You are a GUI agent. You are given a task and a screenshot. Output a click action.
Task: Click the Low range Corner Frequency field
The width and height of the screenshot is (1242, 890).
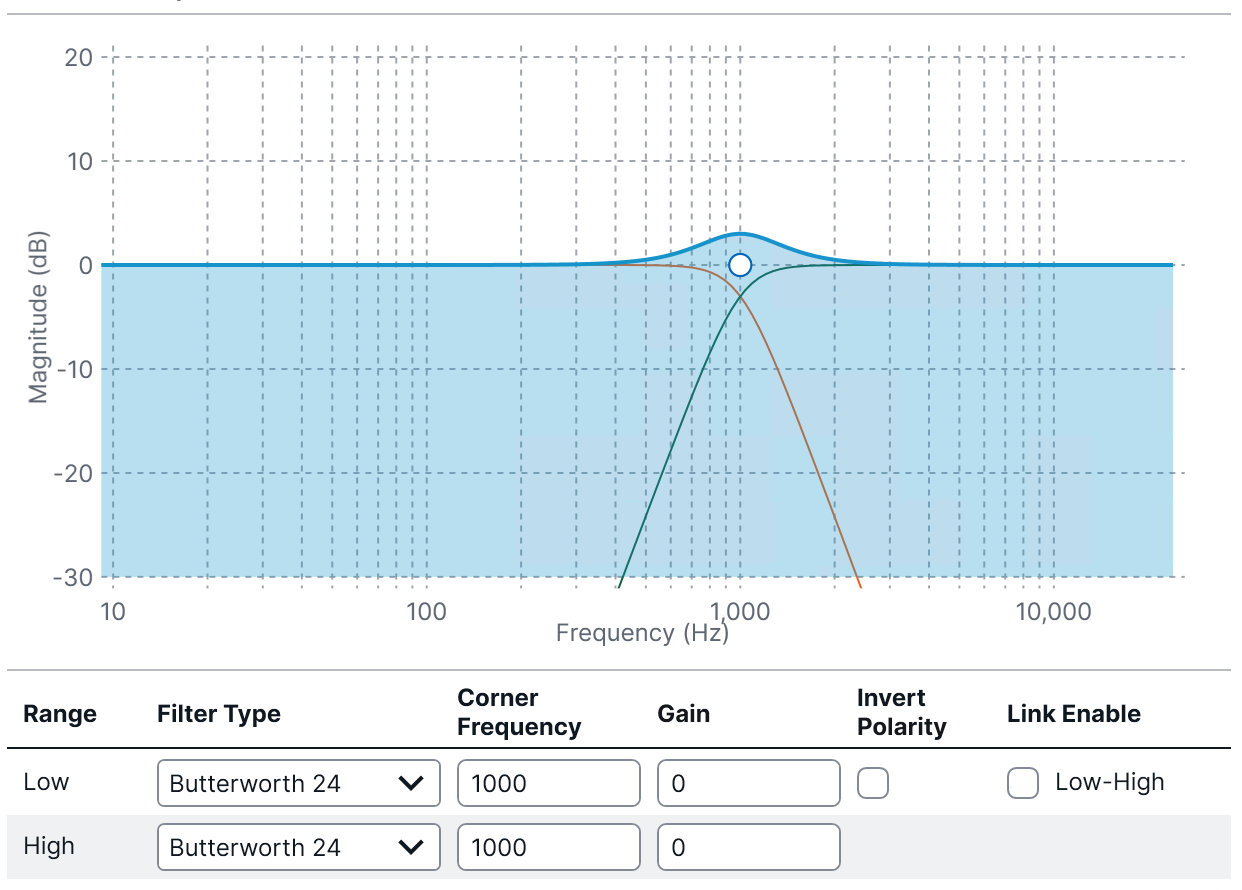click(x=548, y=783)
